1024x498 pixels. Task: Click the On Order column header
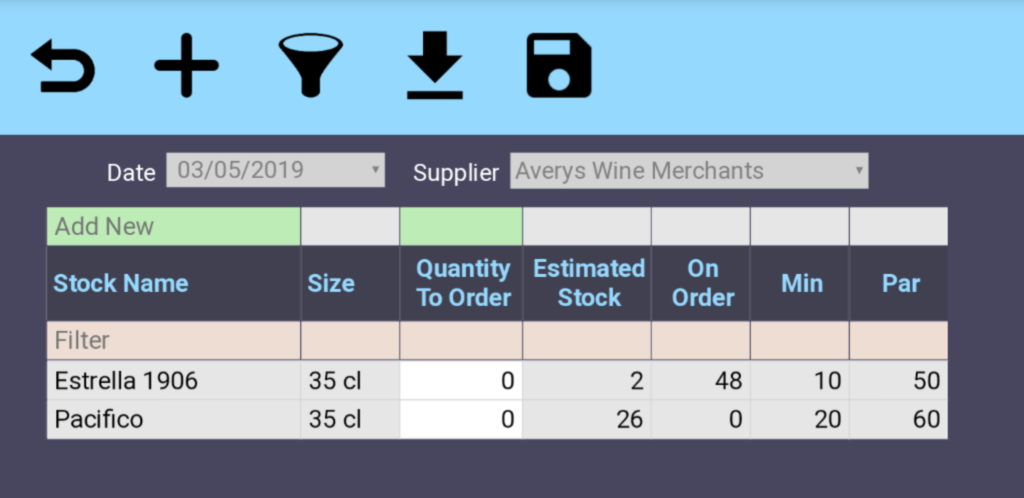click(703, 284)
